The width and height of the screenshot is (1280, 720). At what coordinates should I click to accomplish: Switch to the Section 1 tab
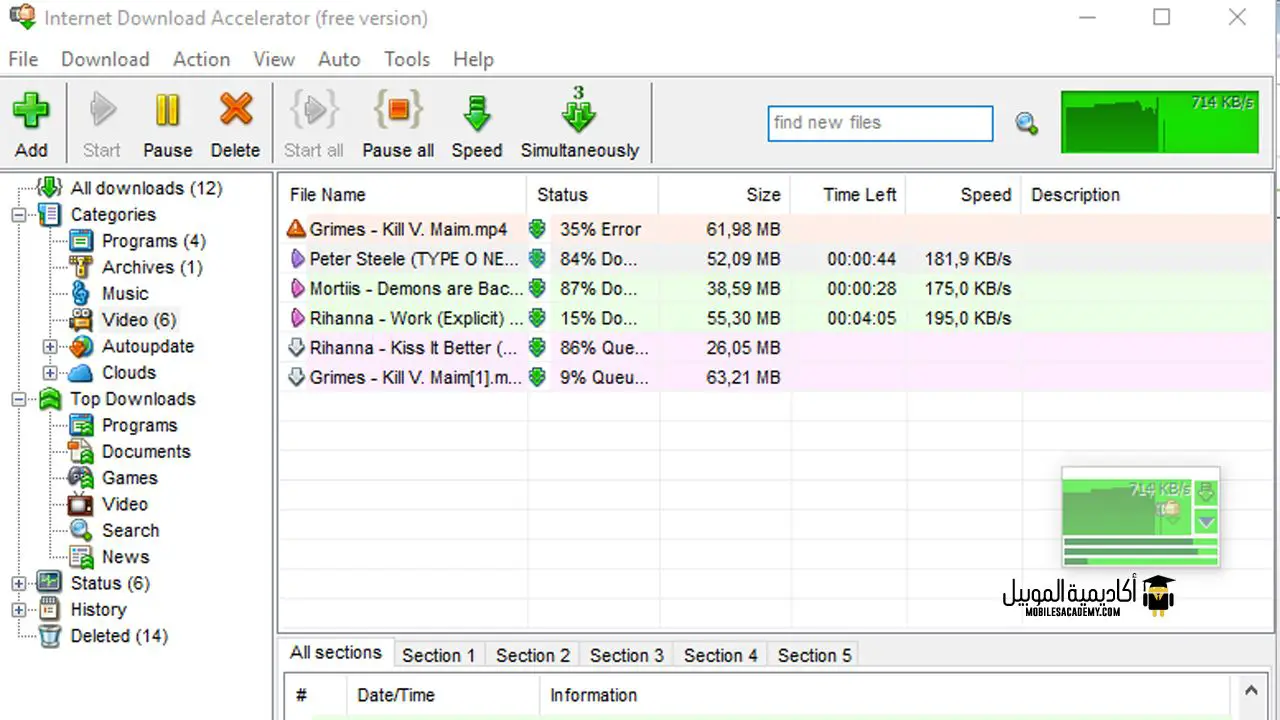coord(438,656)
